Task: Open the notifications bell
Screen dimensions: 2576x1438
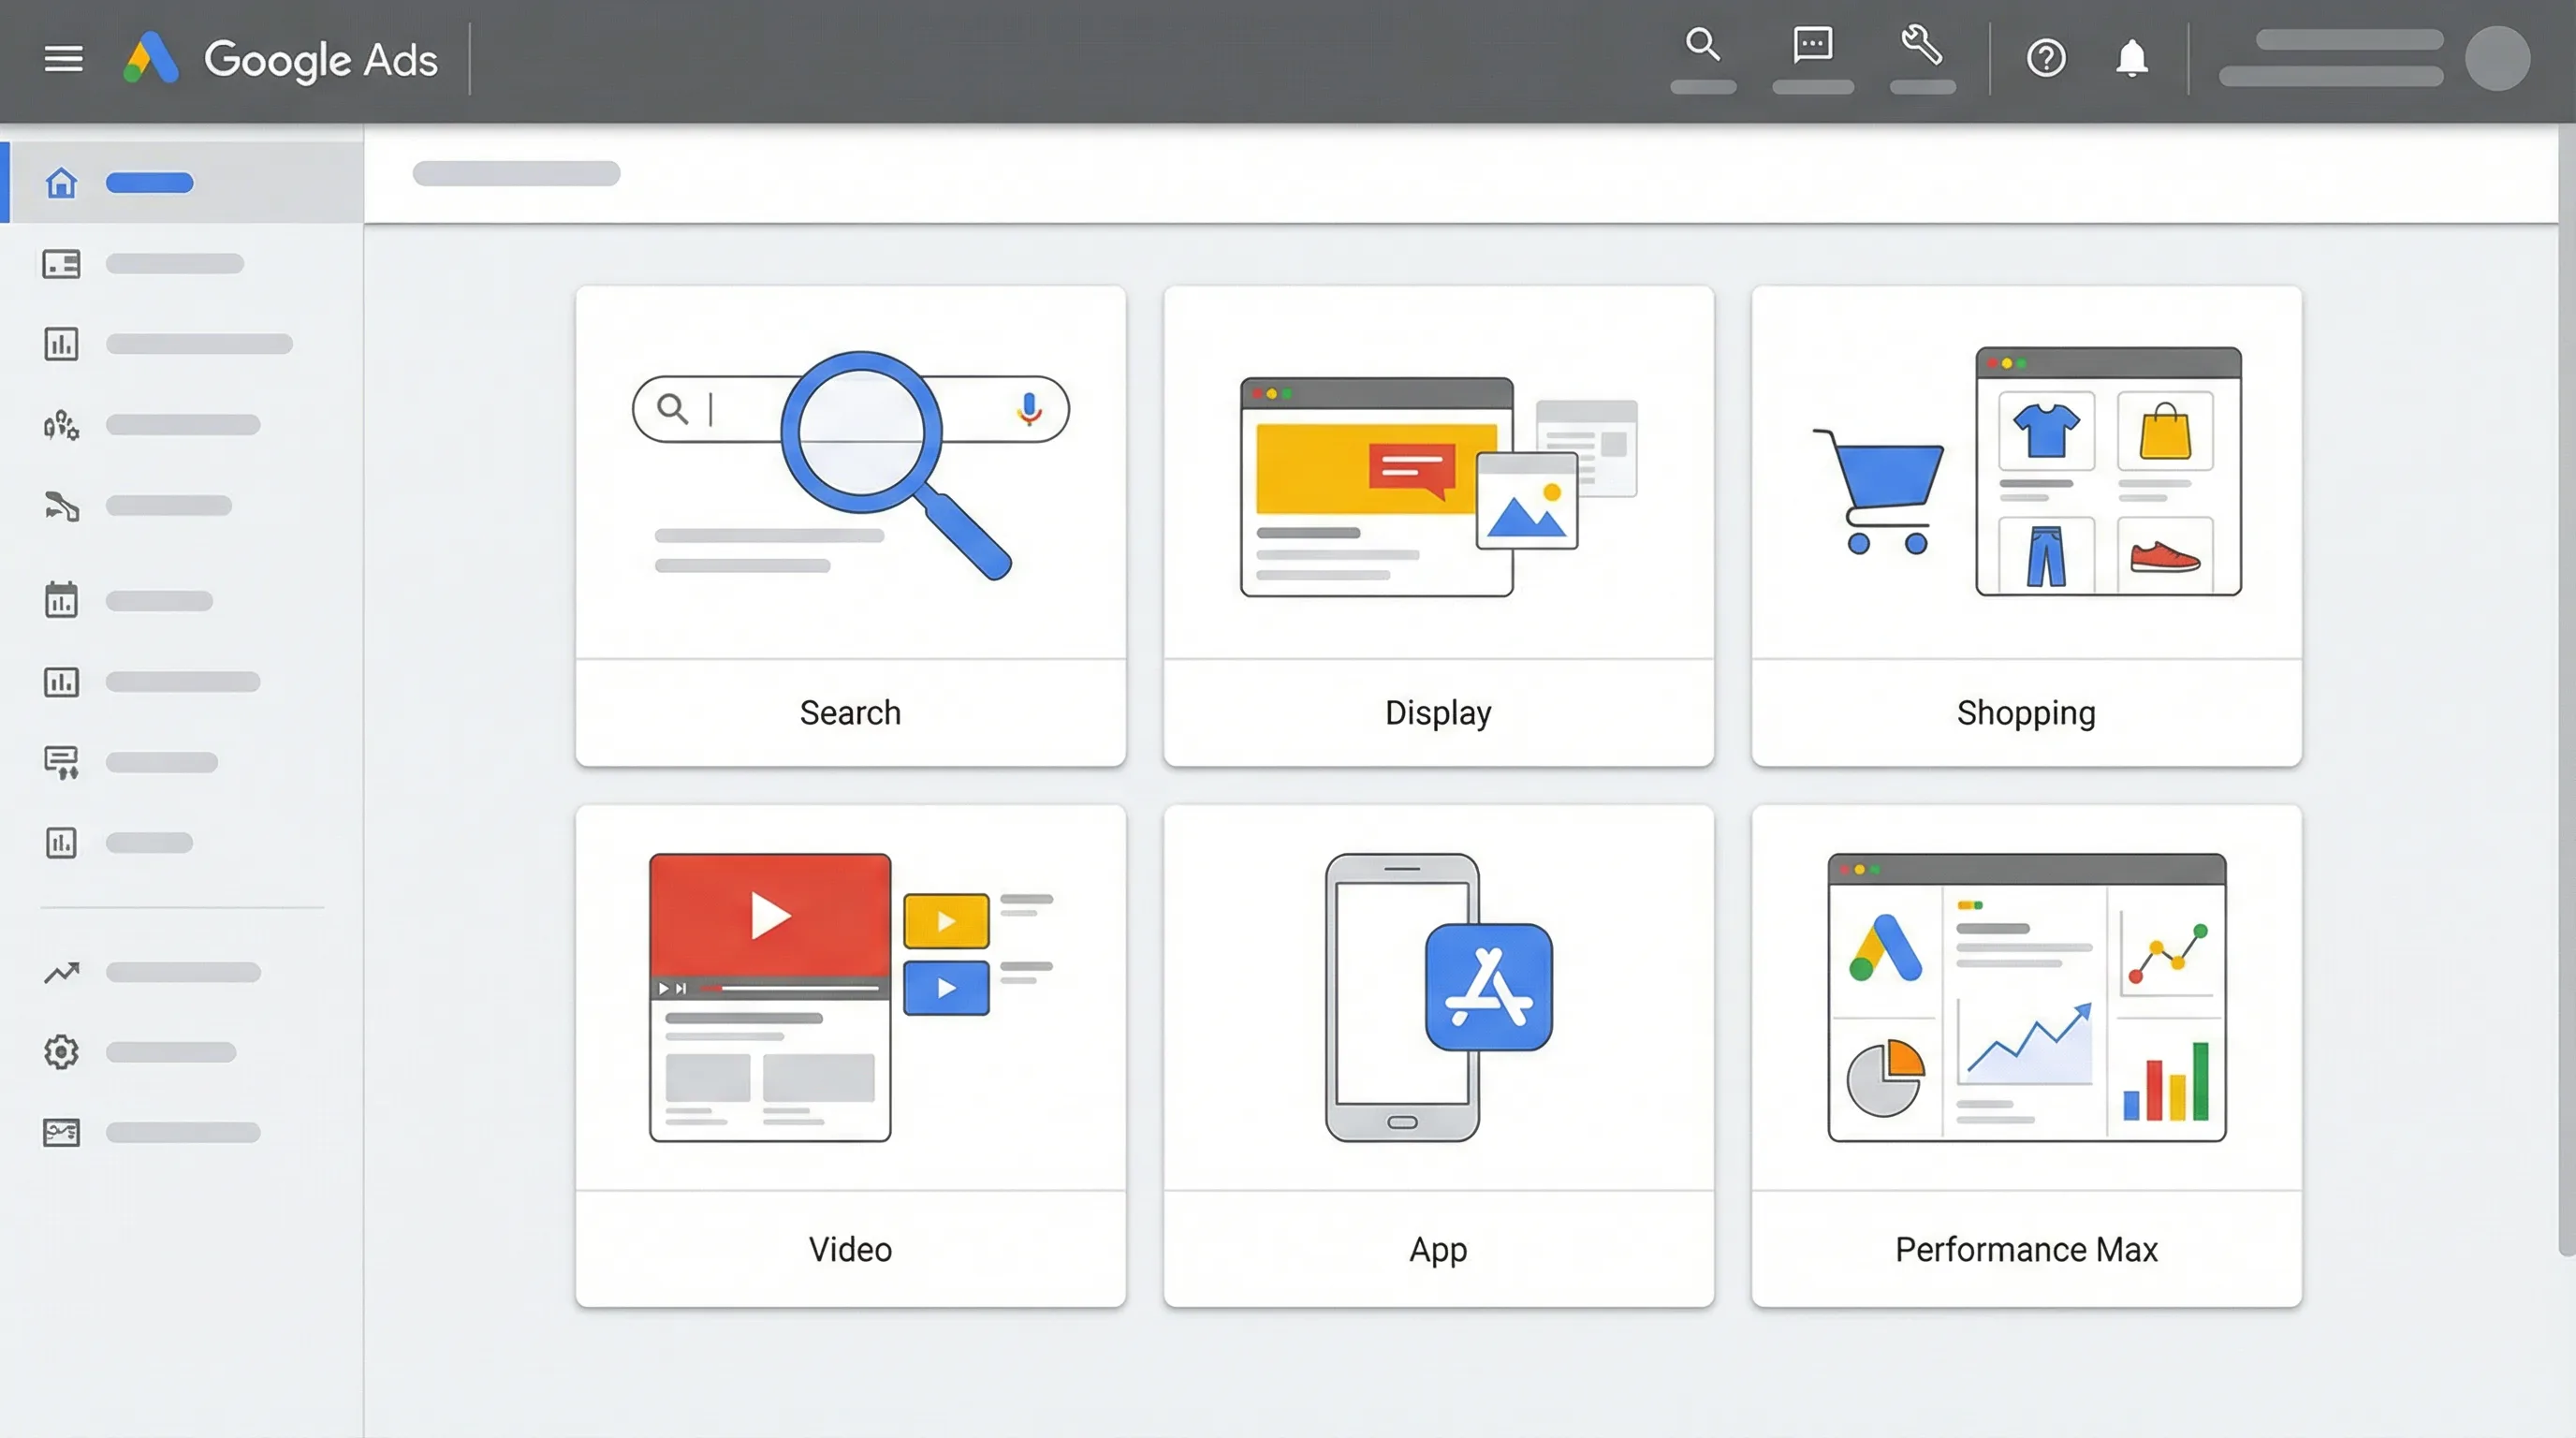Action: (x=2131, y=58)
